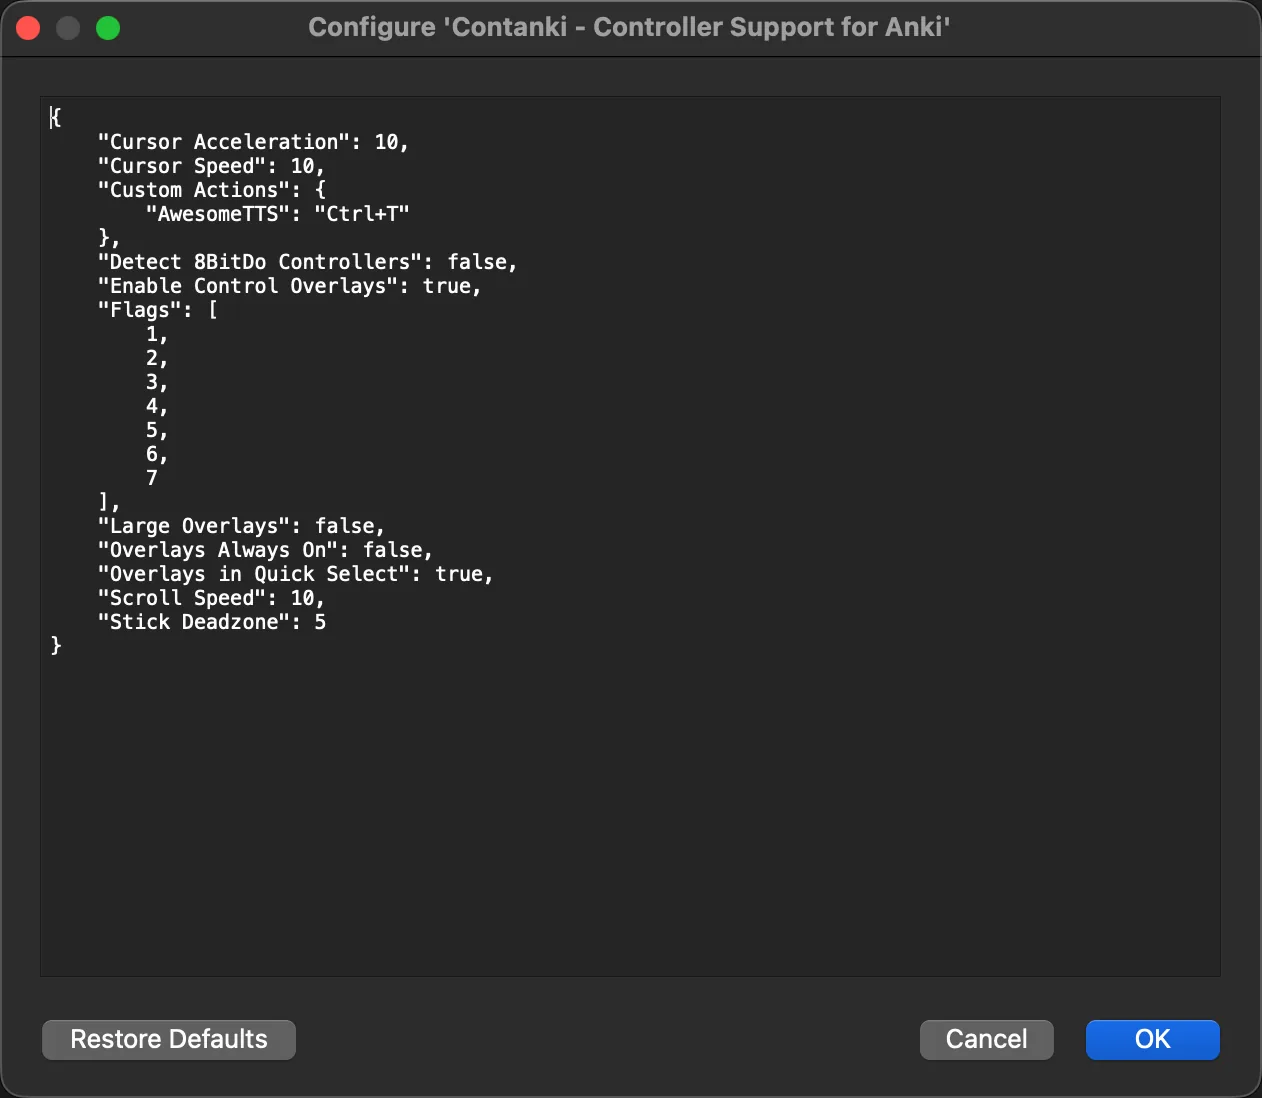
Task: Click the green zoom window button
Action: click(x=108, y=28)
